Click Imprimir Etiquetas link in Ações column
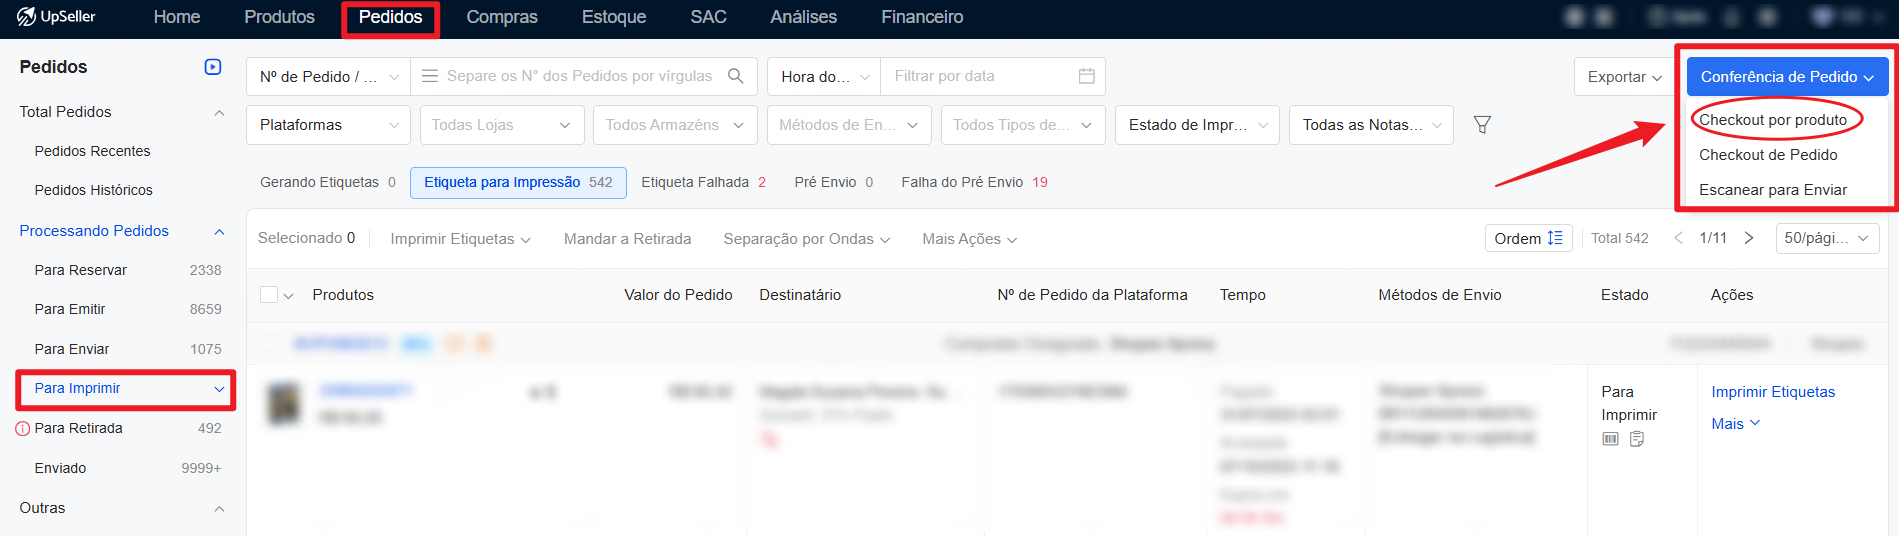The width and height of the screenshot is (1899, 536). 1772,392
